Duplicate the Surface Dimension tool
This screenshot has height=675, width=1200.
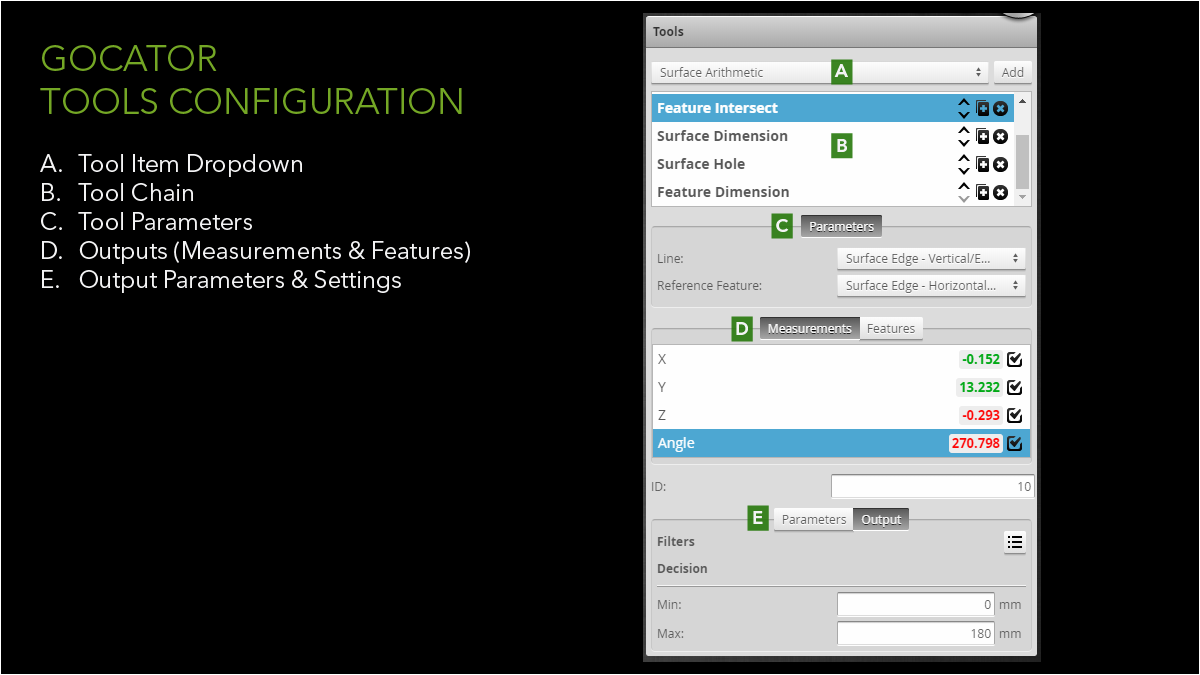(x=982, y=135)
